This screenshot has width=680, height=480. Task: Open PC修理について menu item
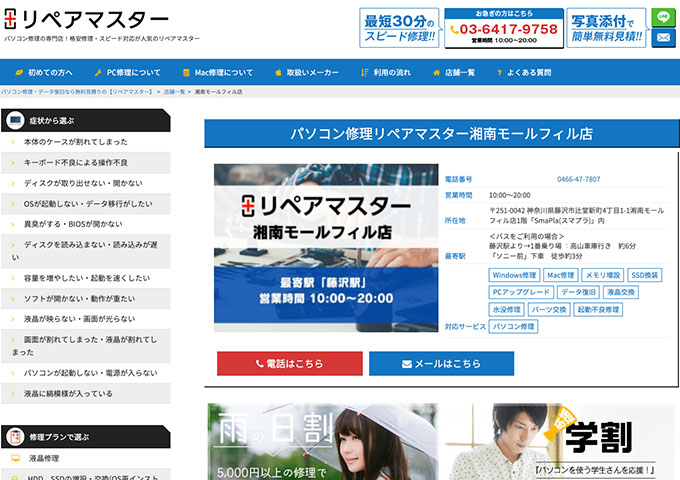(128, 72)
